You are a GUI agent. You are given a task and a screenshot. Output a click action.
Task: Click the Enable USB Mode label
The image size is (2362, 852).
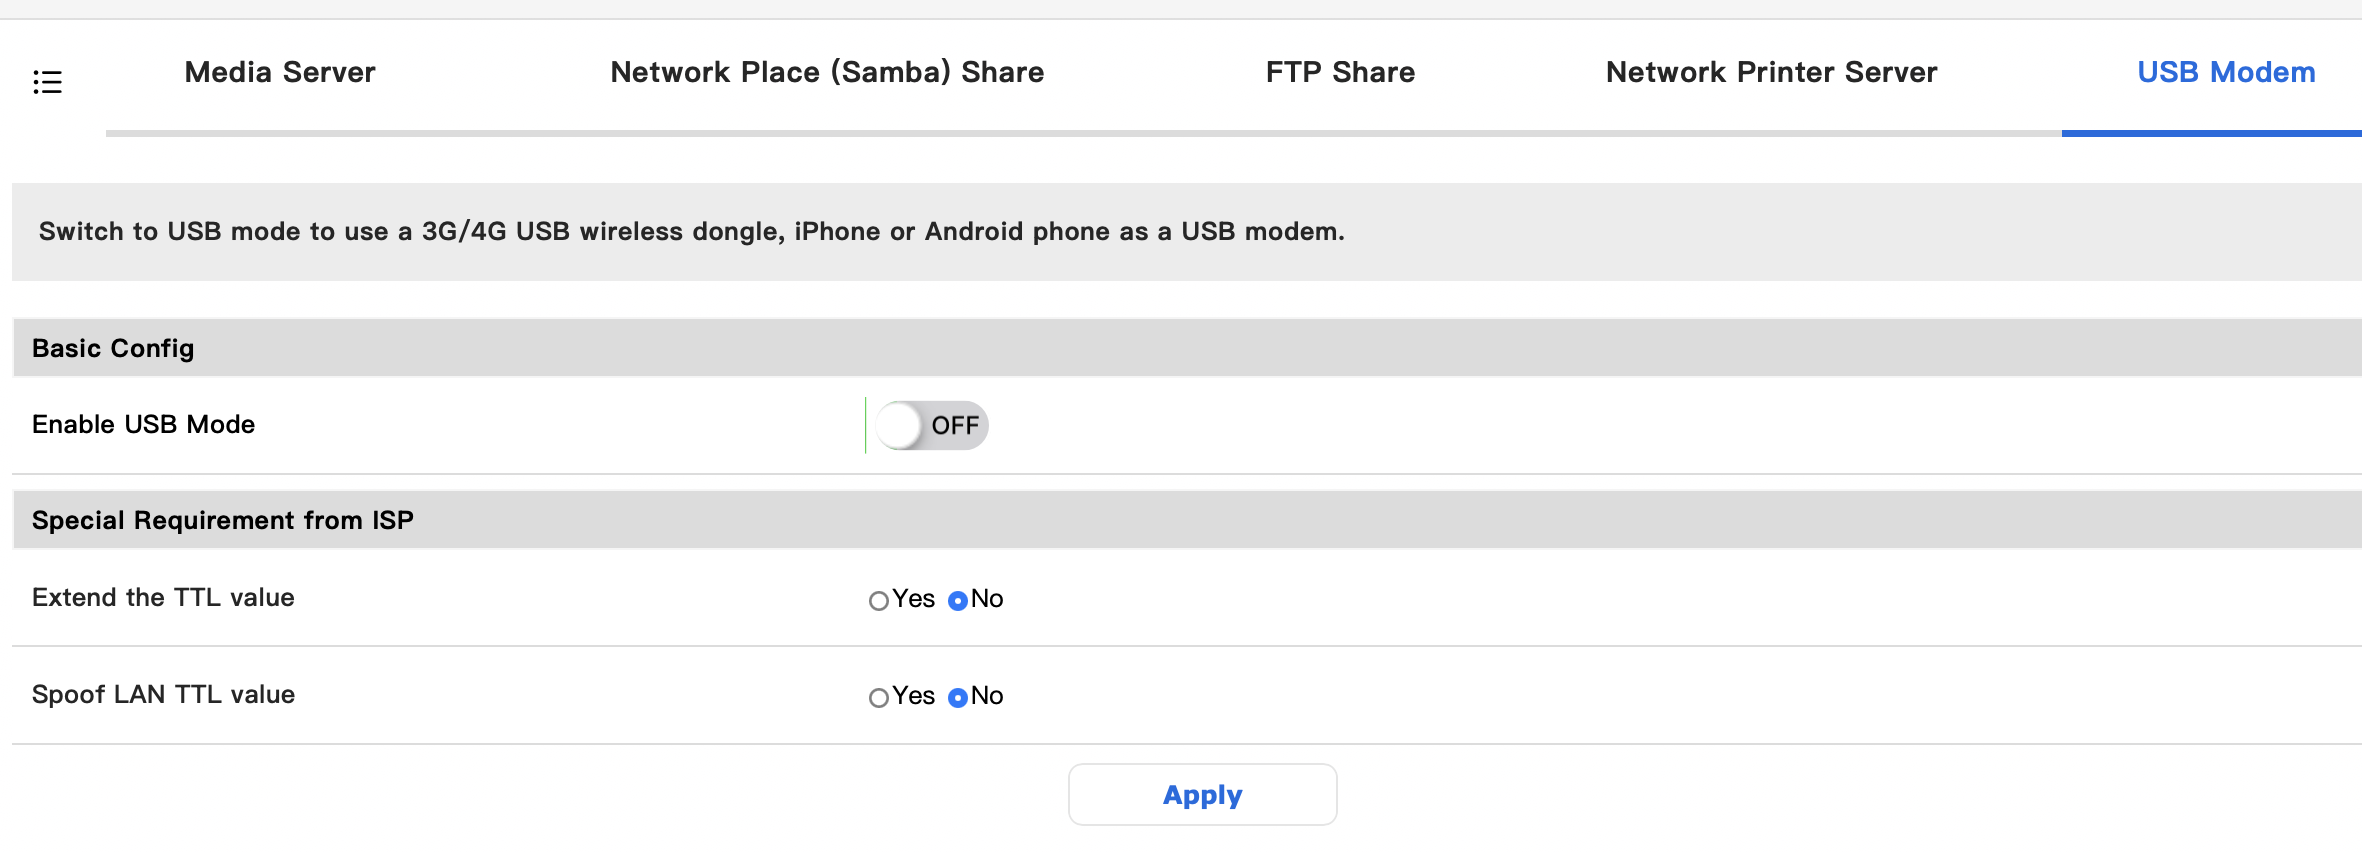click(143, 425)
